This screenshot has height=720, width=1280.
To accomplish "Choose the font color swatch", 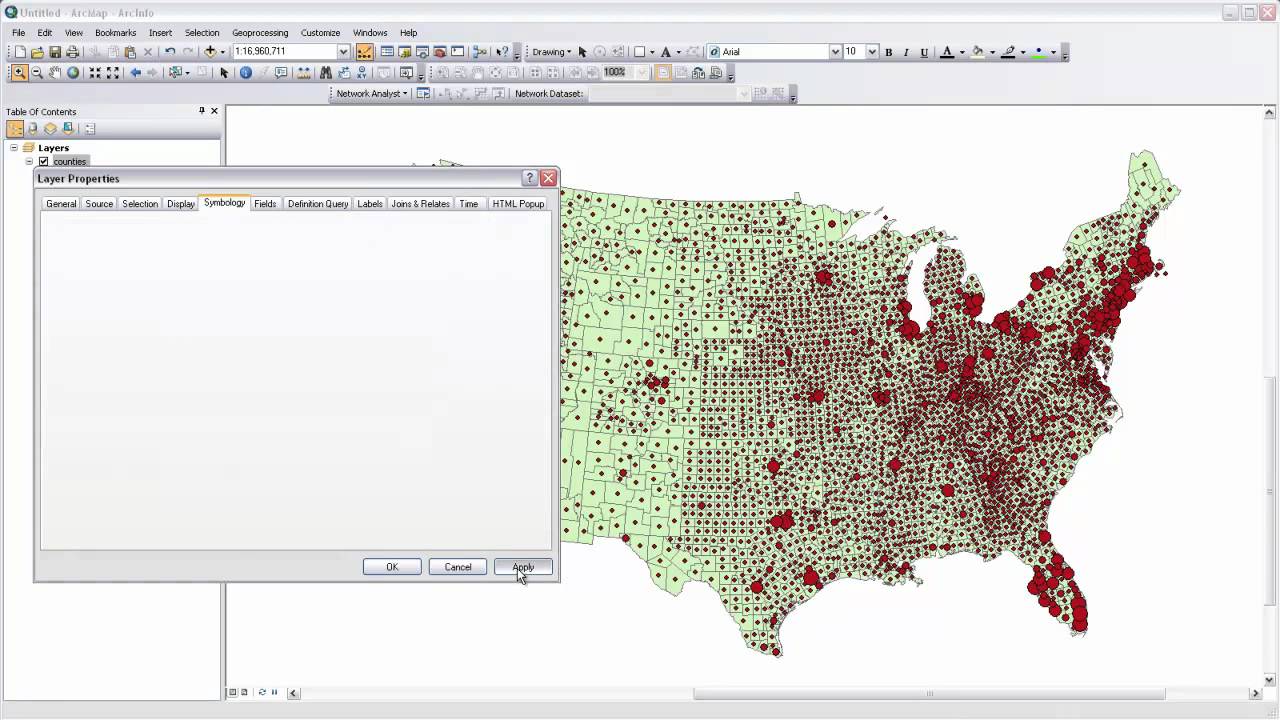I will point(947,52).
